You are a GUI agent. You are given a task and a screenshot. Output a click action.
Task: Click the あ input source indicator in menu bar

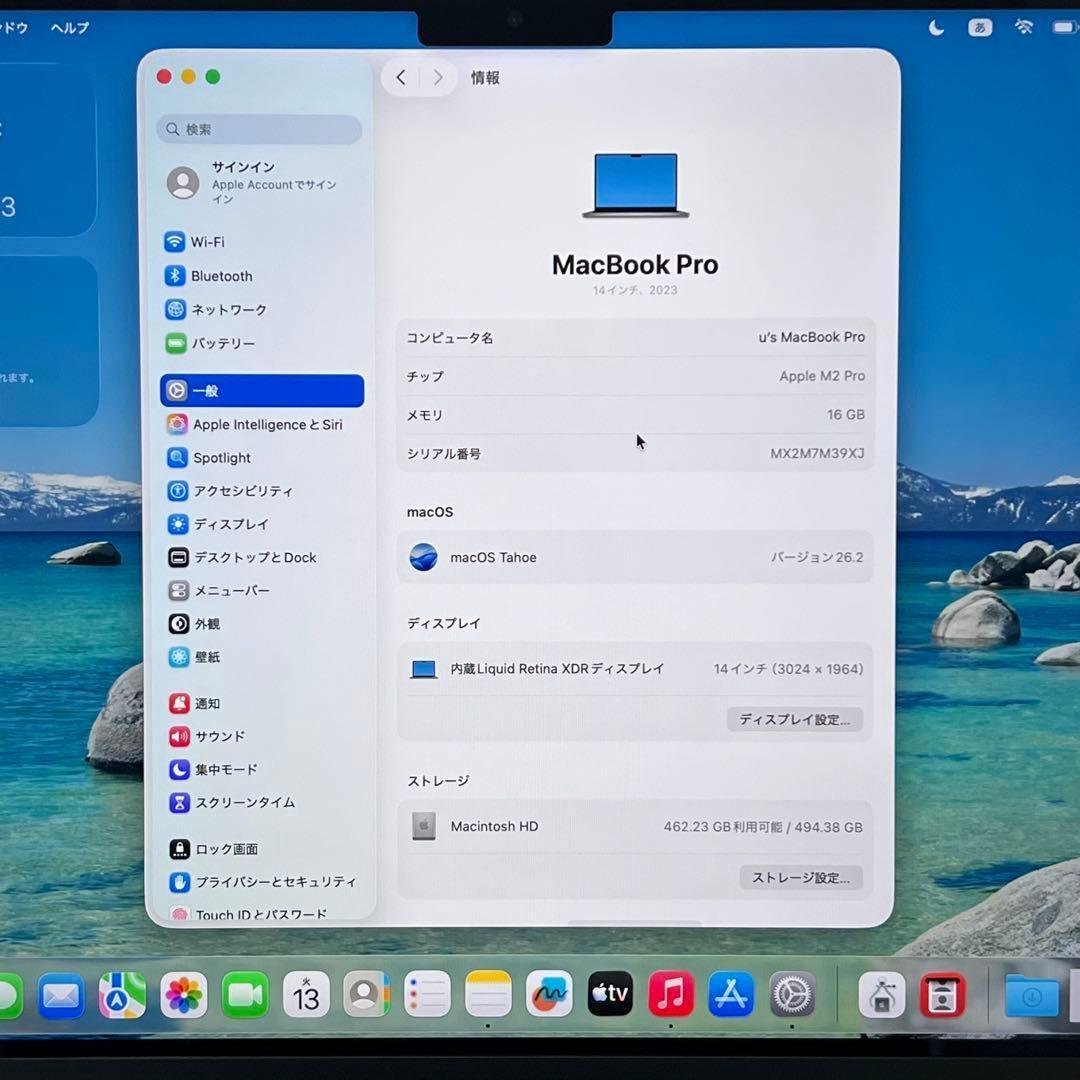point(979,27)
